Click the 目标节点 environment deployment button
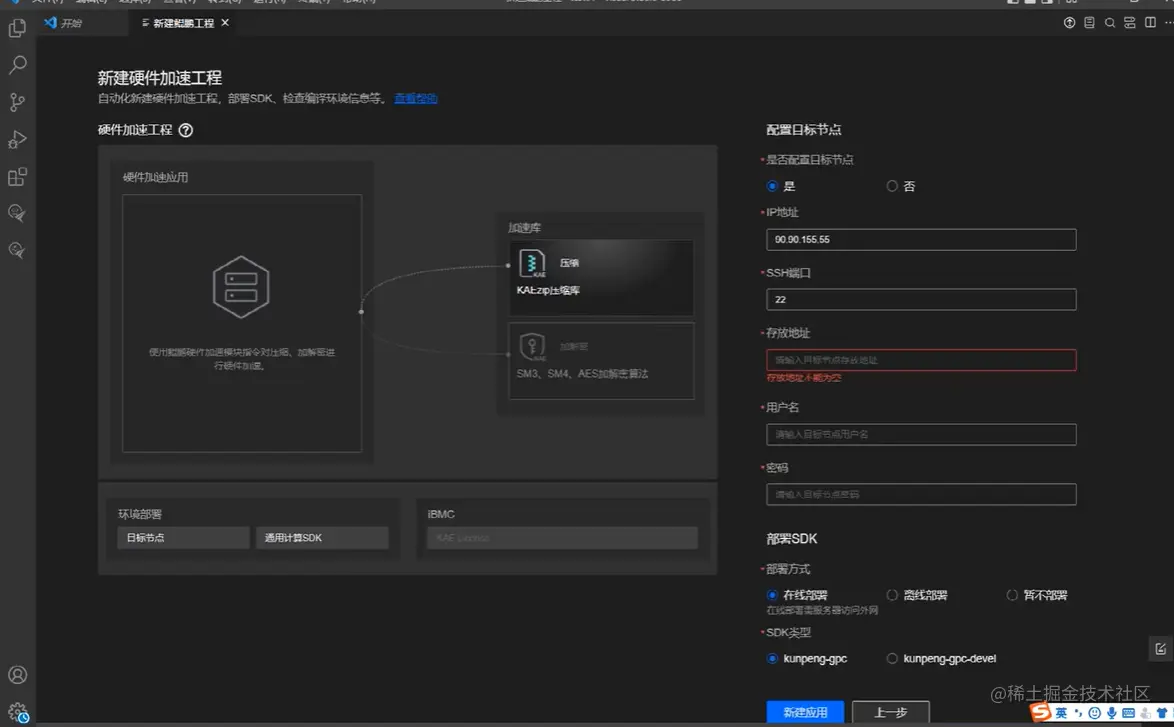The image size is (1174, 727). [183, 538]
